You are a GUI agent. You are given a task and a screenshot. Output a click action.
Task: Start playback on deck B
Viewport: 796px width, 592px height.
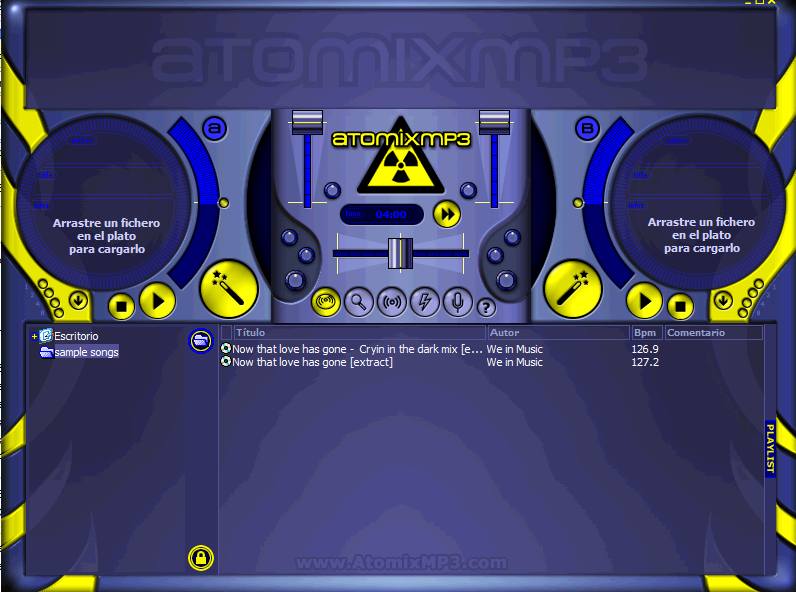click(644, 301)
